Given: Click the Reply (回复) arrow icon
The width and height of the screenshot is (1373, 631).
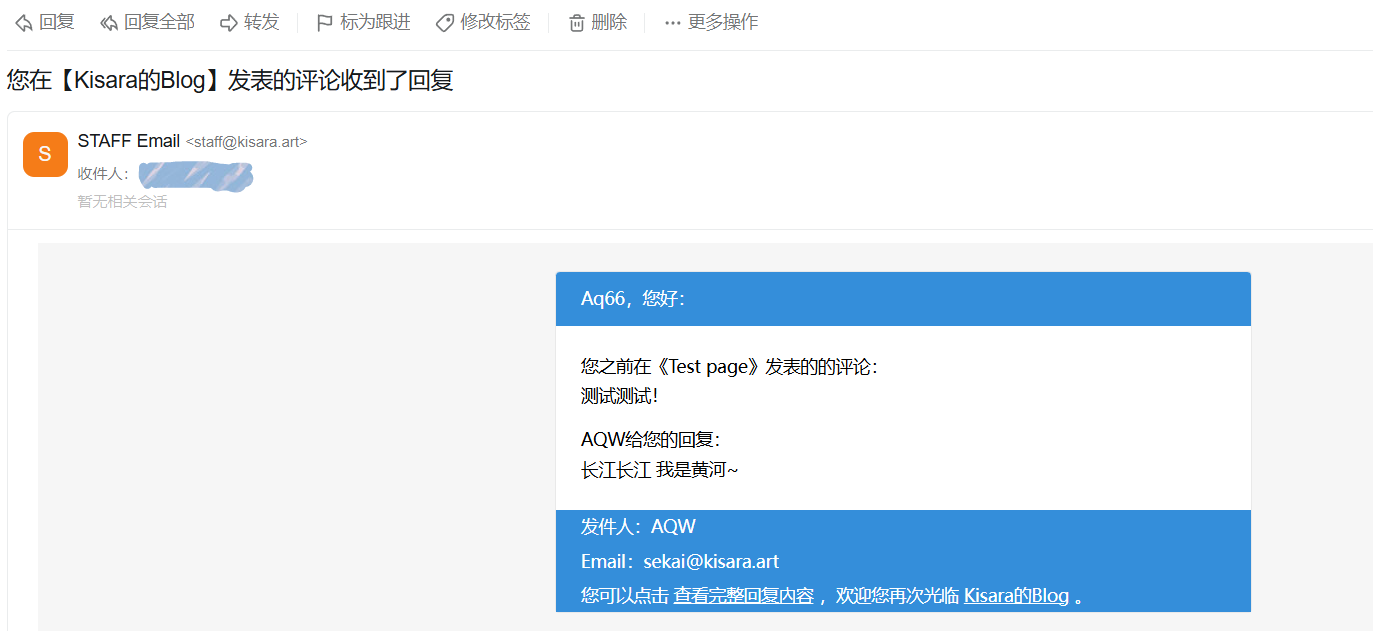Looking at the screenshot, I should tap(21, 22).
